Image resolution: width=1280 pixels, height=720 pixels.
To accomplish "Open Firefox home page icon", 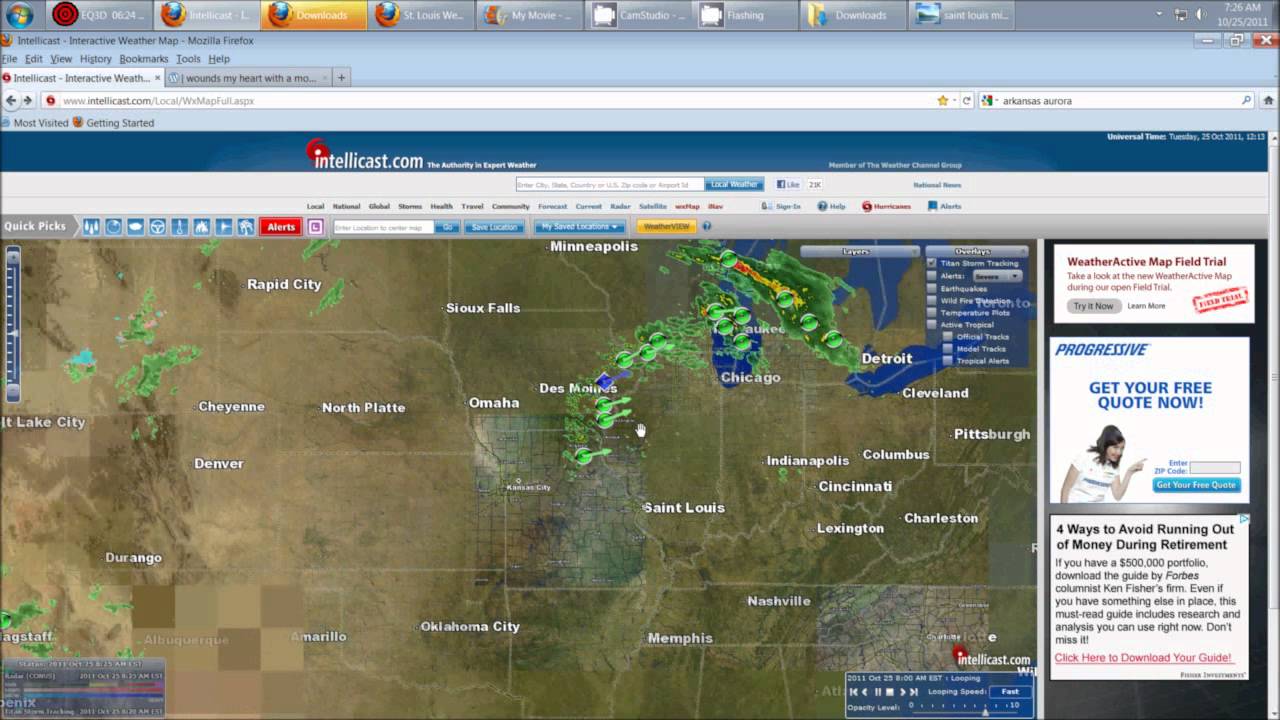I will (1269, 101).
